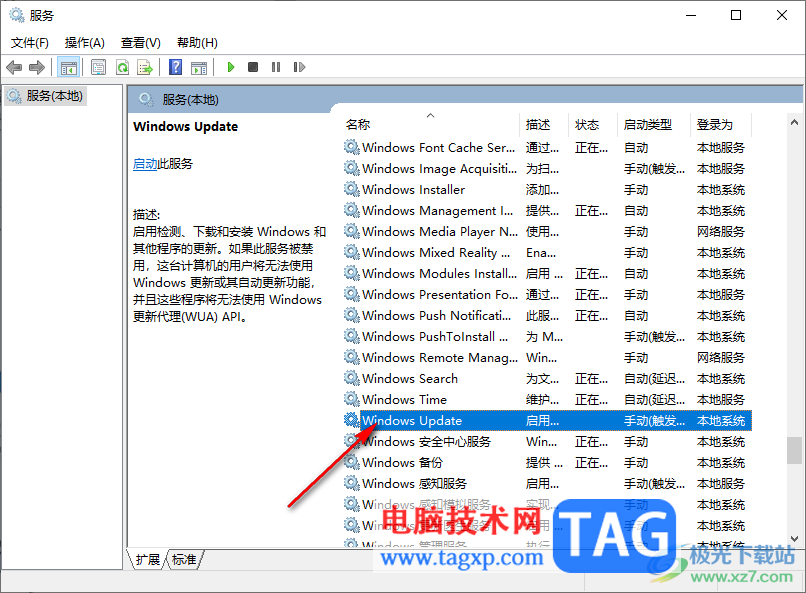Screen dimensions: 806x593
Task: Select the Windows Mixed Reality service row
Action: click(x=547, y=253)
